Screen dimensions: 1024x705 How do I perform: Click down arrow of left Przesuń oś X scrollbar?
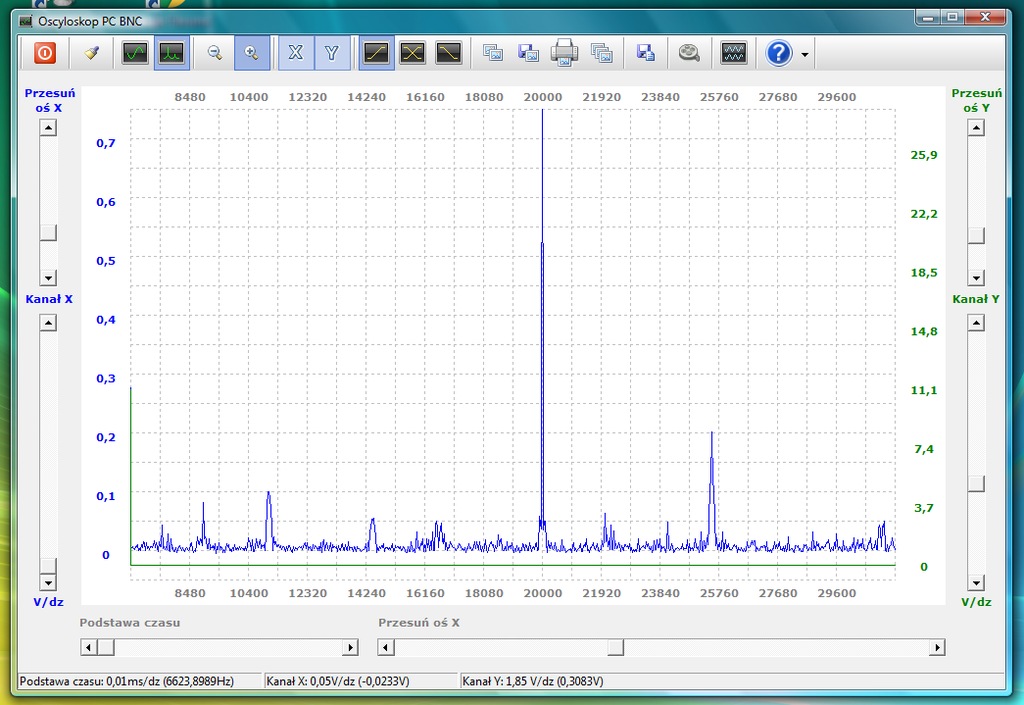pyautogui.click(x=48, y=277)
